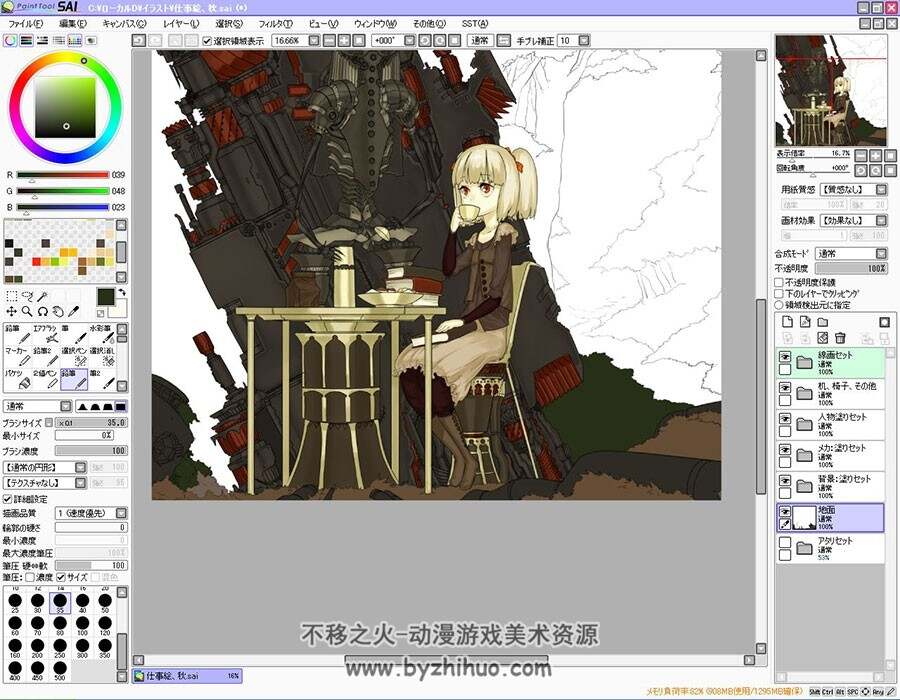Toggle the RGB slider panel icon
This screenshot has height=700, width=900.
(26, 41)
